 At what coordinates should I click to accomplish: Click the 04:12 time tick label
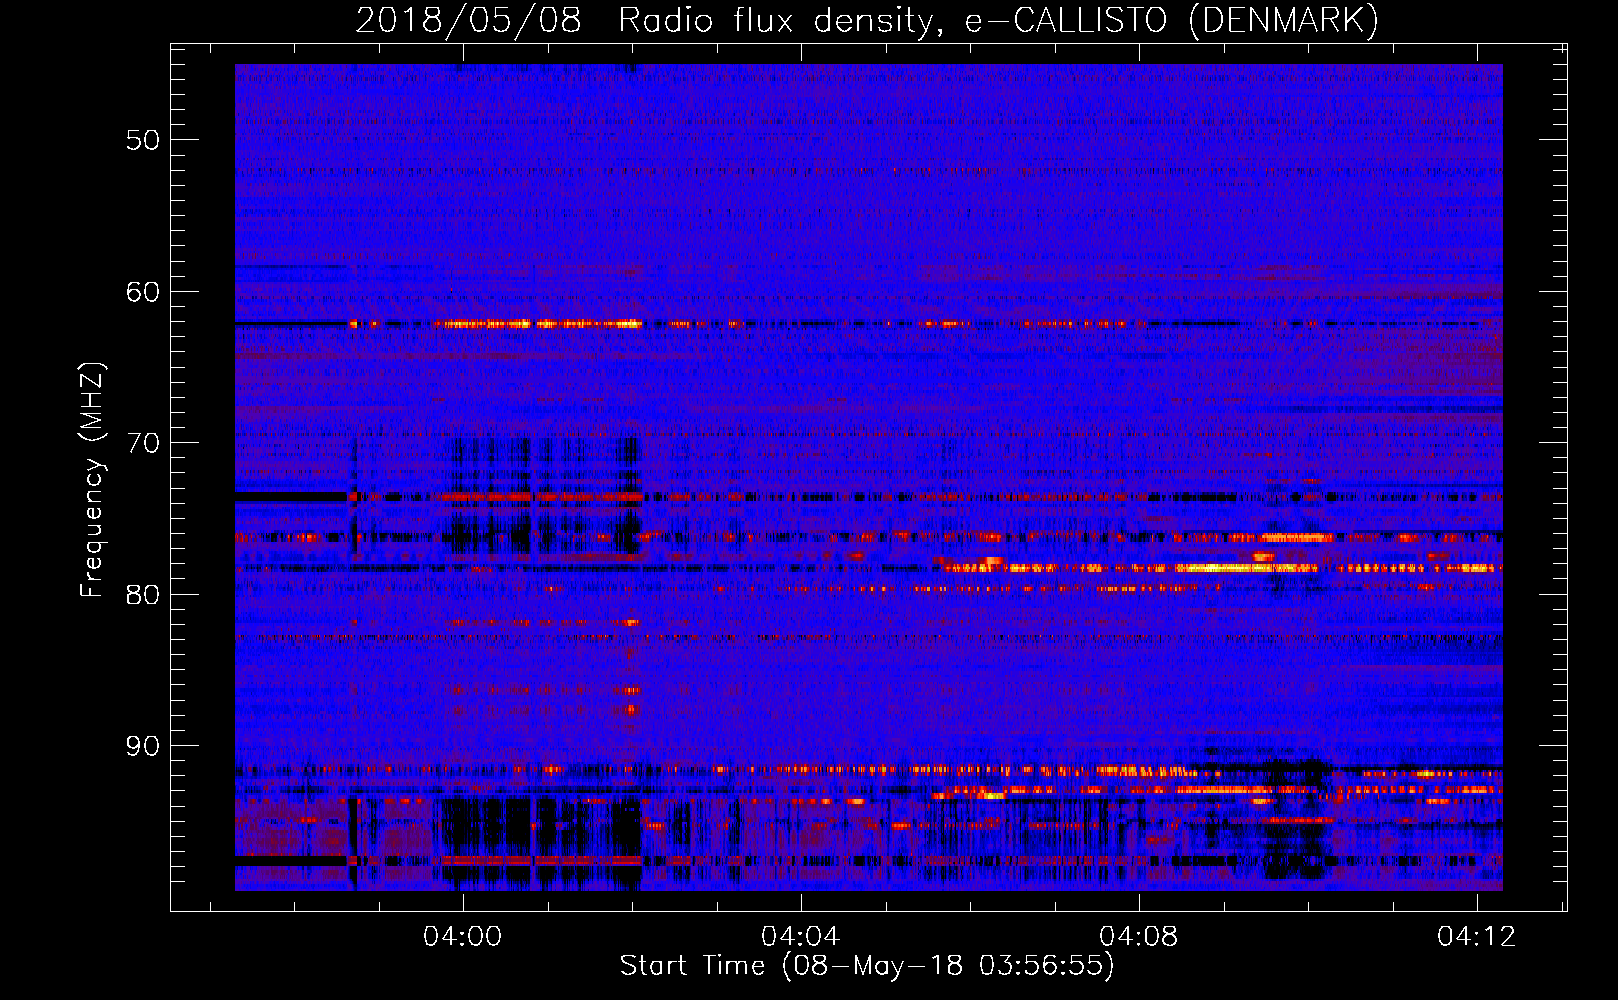1476,937
